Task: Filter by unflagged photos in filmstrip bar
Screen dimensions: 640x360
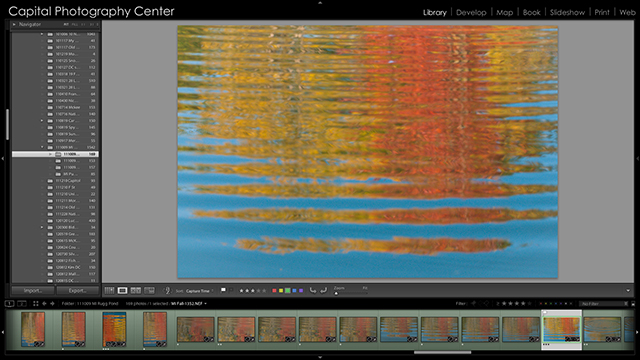Action: click(x=480, y=303)
